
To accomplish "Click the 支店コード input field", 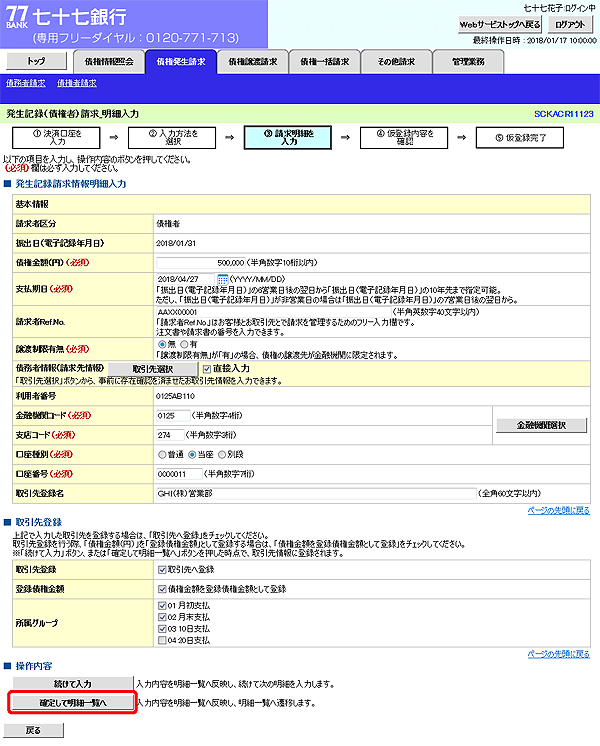I will tap(170, 435).
